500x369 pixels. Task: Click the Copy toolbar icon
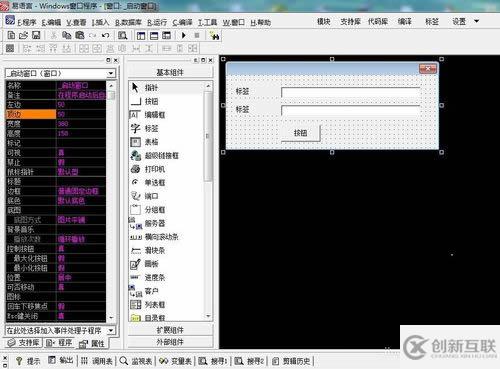67,35
